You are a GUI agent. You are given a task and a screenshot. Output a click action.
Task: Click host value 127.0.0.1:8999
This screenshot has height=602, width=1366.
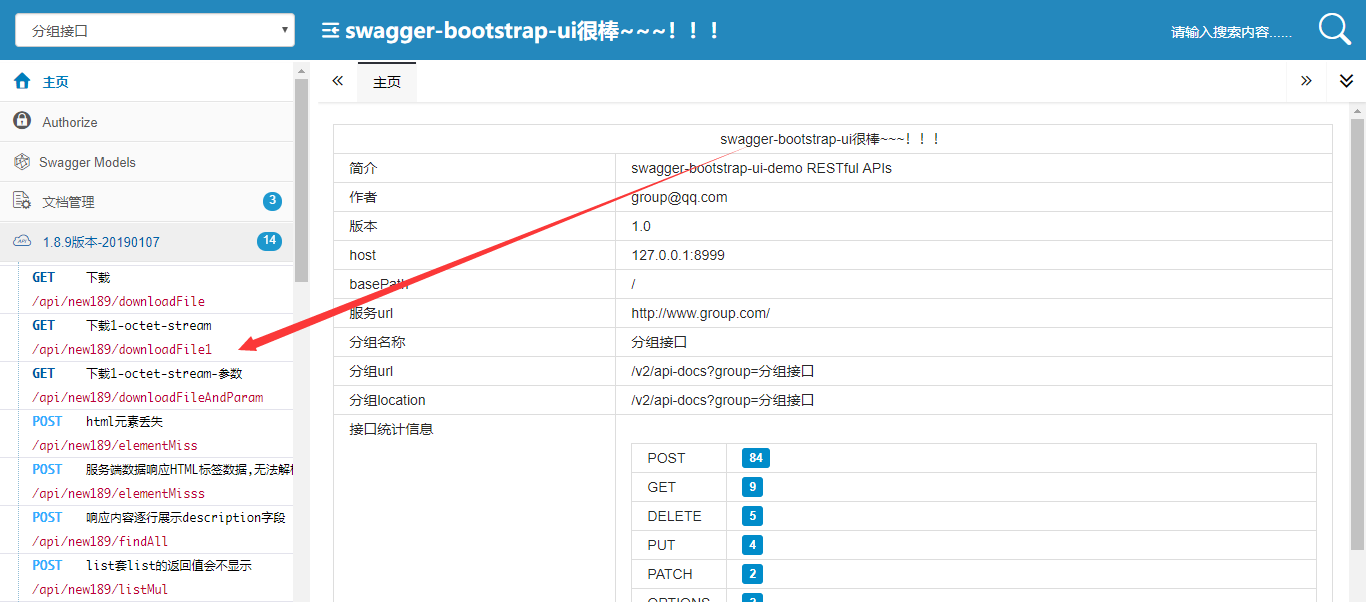tap(678, 255)
